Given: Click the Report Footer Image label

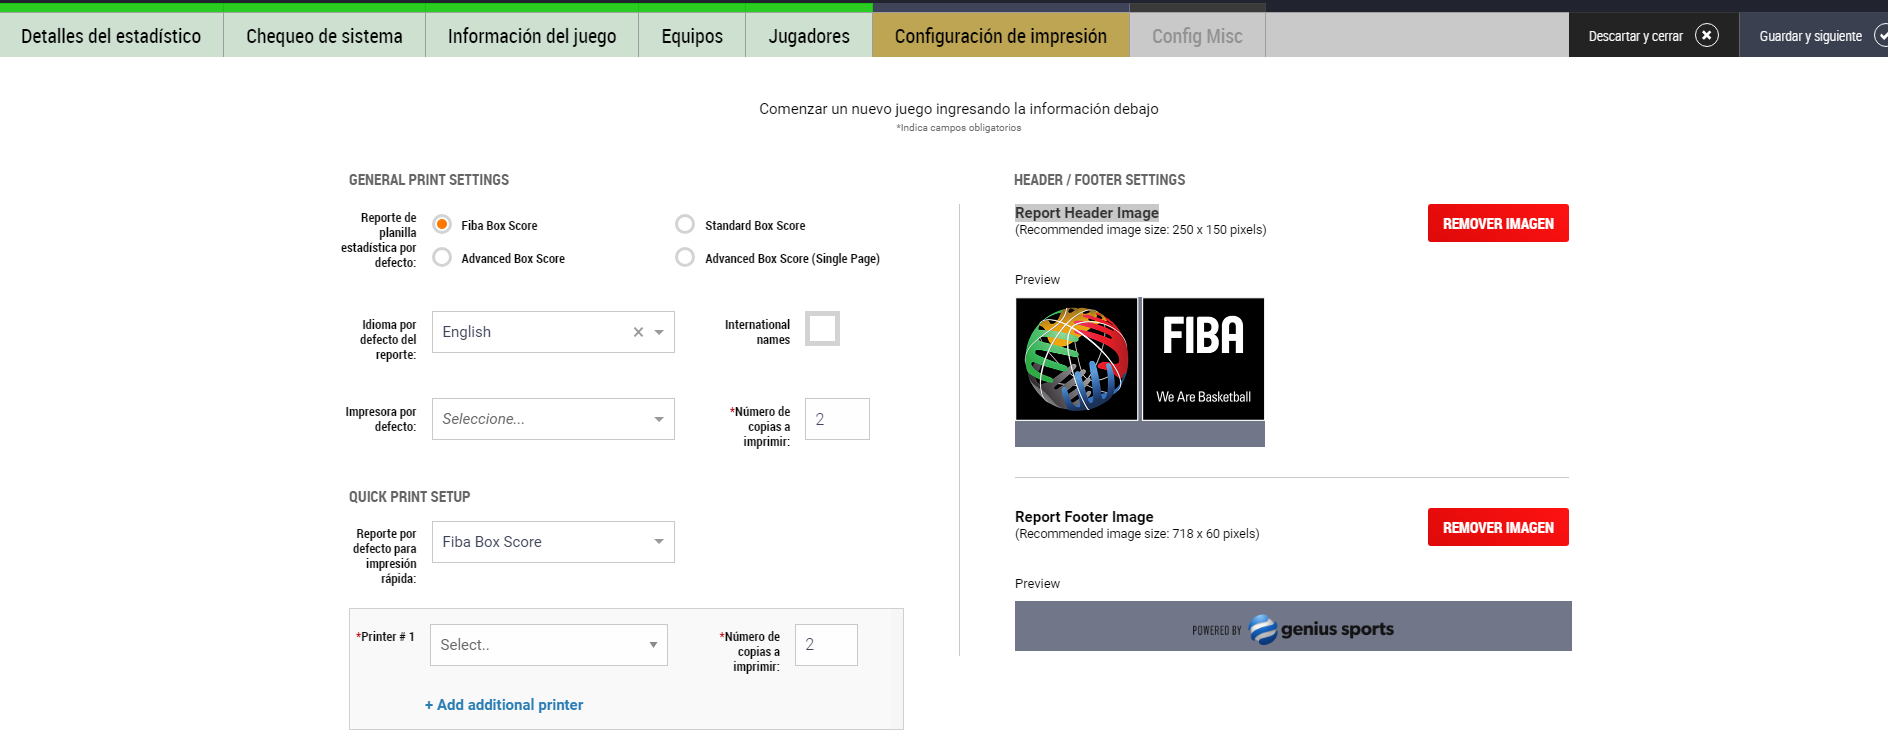Looking at the screenshot, I should (x=1084, y=517).
